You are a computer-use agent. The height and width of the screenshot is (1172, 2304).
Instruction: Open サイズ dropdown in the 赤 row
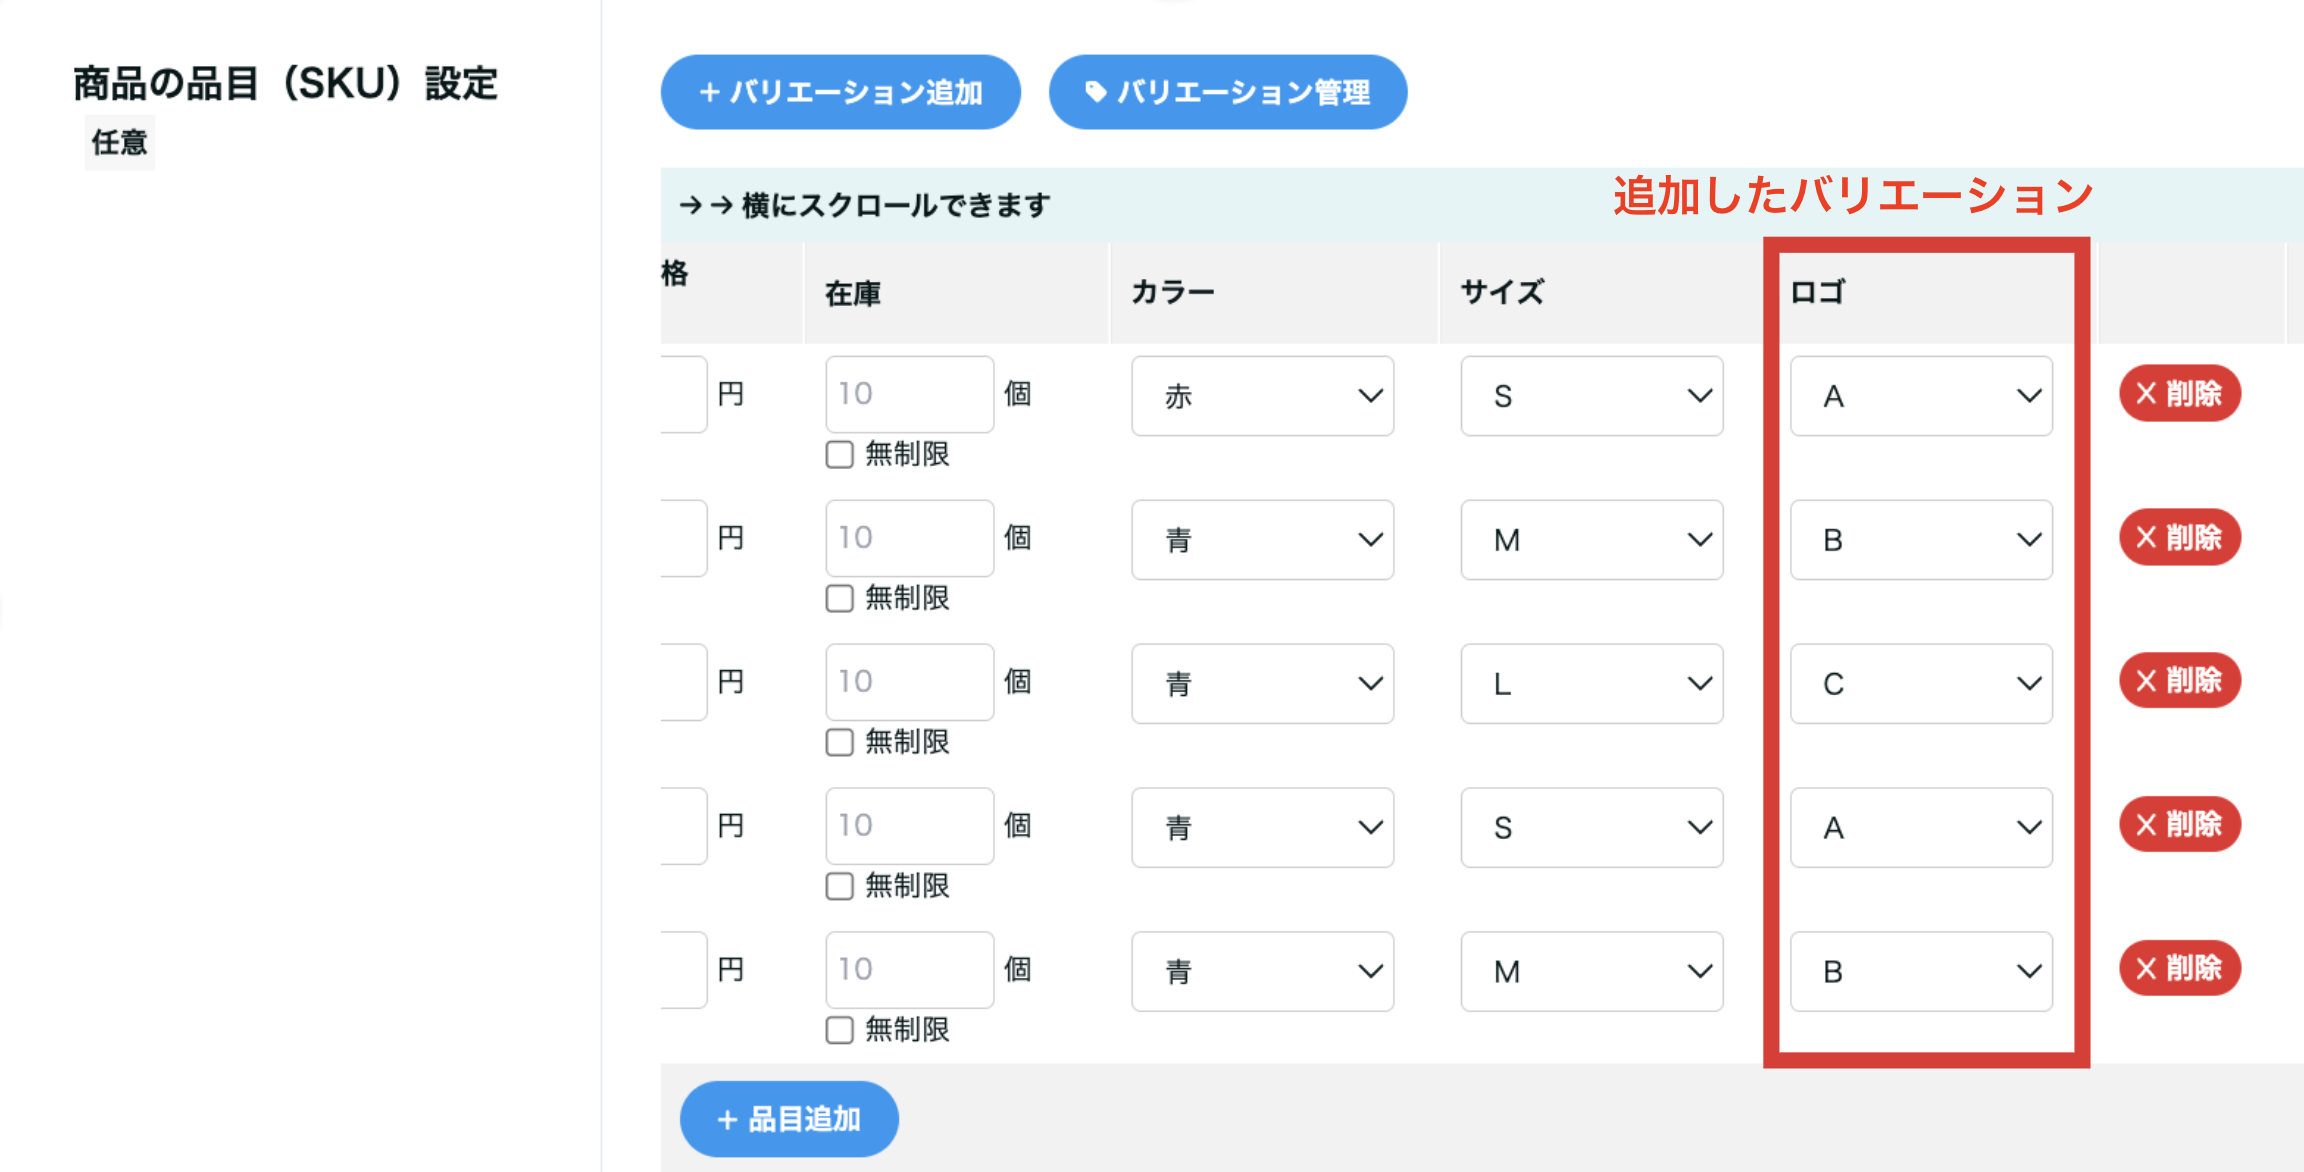coord(1591,396)
